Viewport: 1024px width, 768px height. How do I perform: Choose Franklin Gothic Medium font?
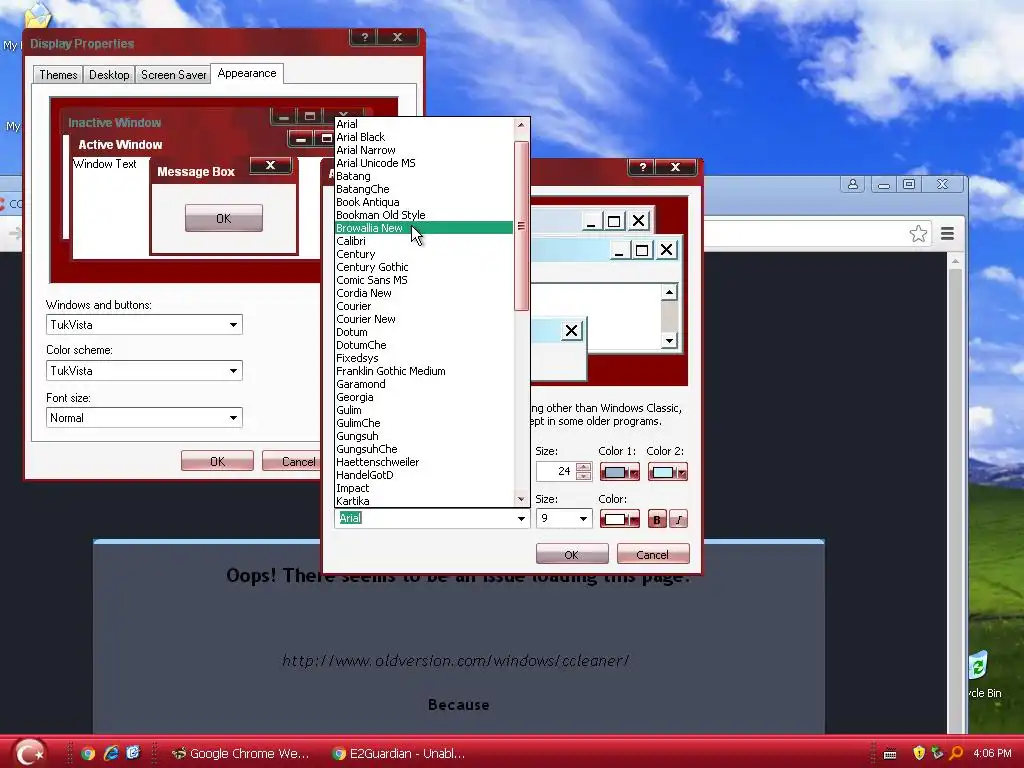point(424,371)
